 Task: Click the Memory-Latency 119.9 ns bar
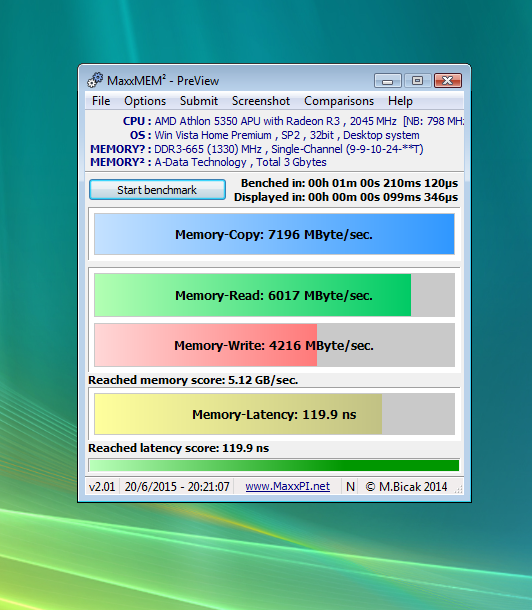[274, 414]
